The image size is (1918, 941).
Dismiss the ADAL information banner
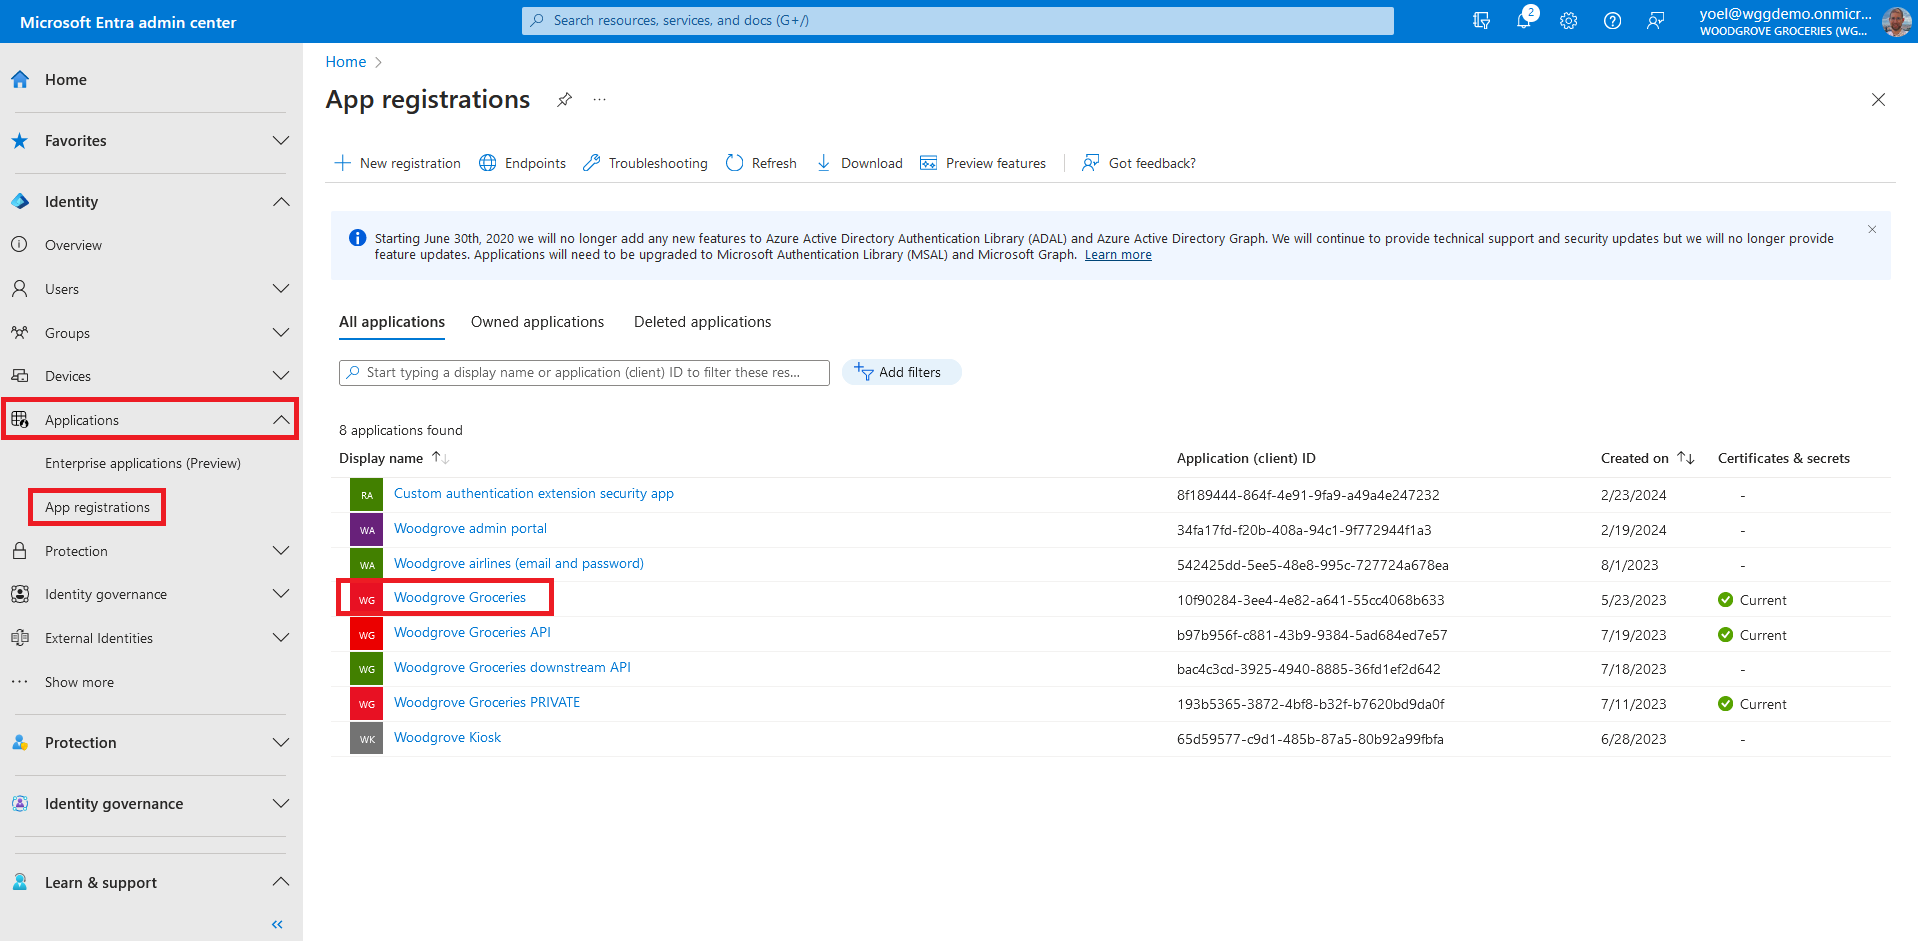tap(1872, 230)
